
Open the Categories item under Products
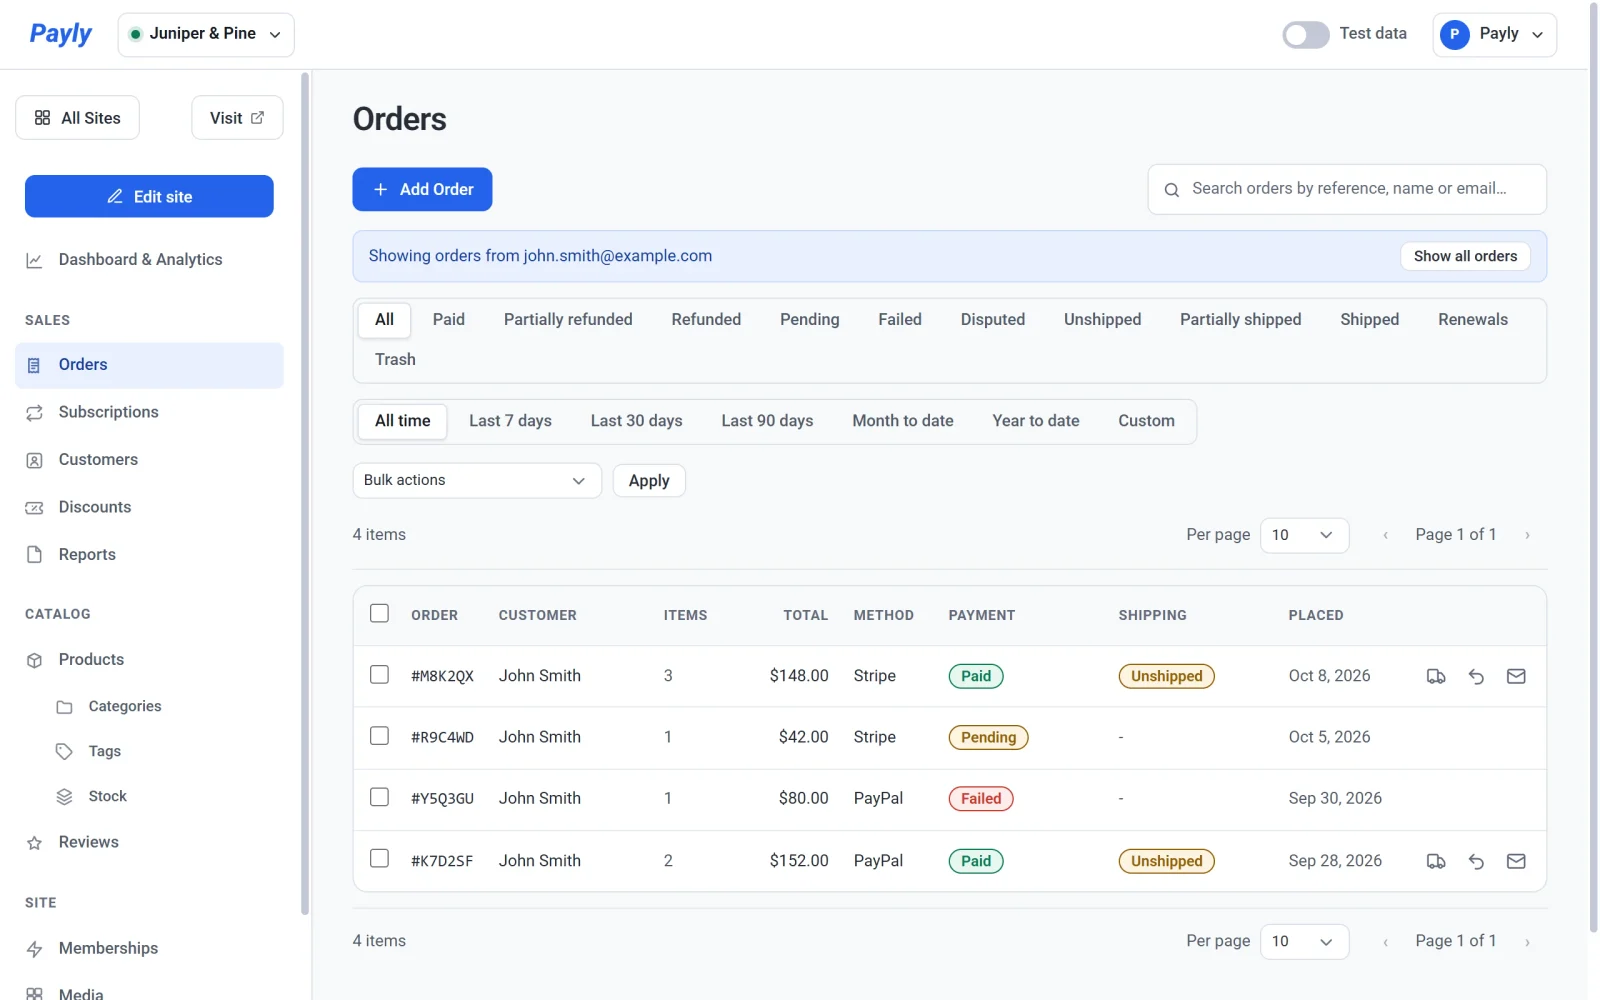[x=125, y=707]
